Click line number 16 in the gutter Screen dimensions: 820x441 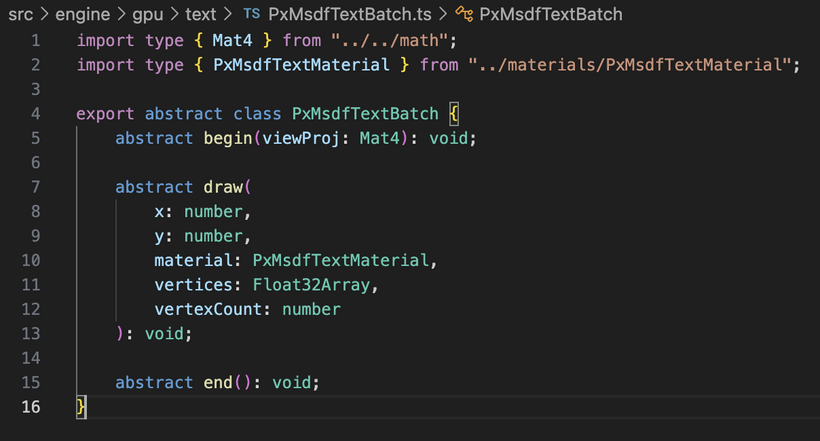pos(30,407)
